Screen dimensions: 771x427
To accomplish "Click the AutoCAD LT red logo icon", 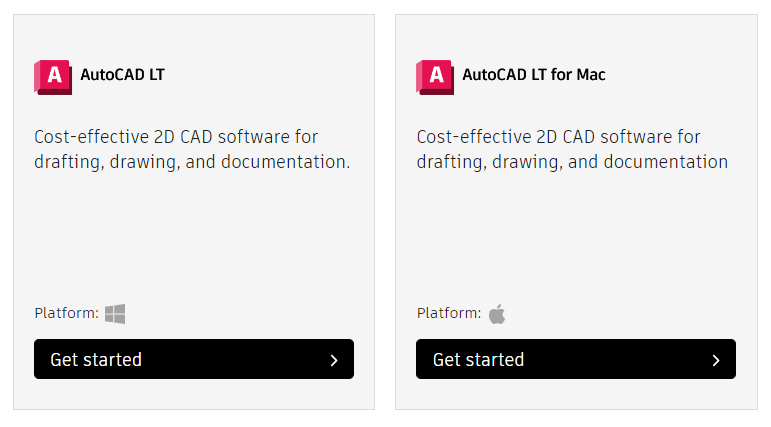I will coord(53,76).
